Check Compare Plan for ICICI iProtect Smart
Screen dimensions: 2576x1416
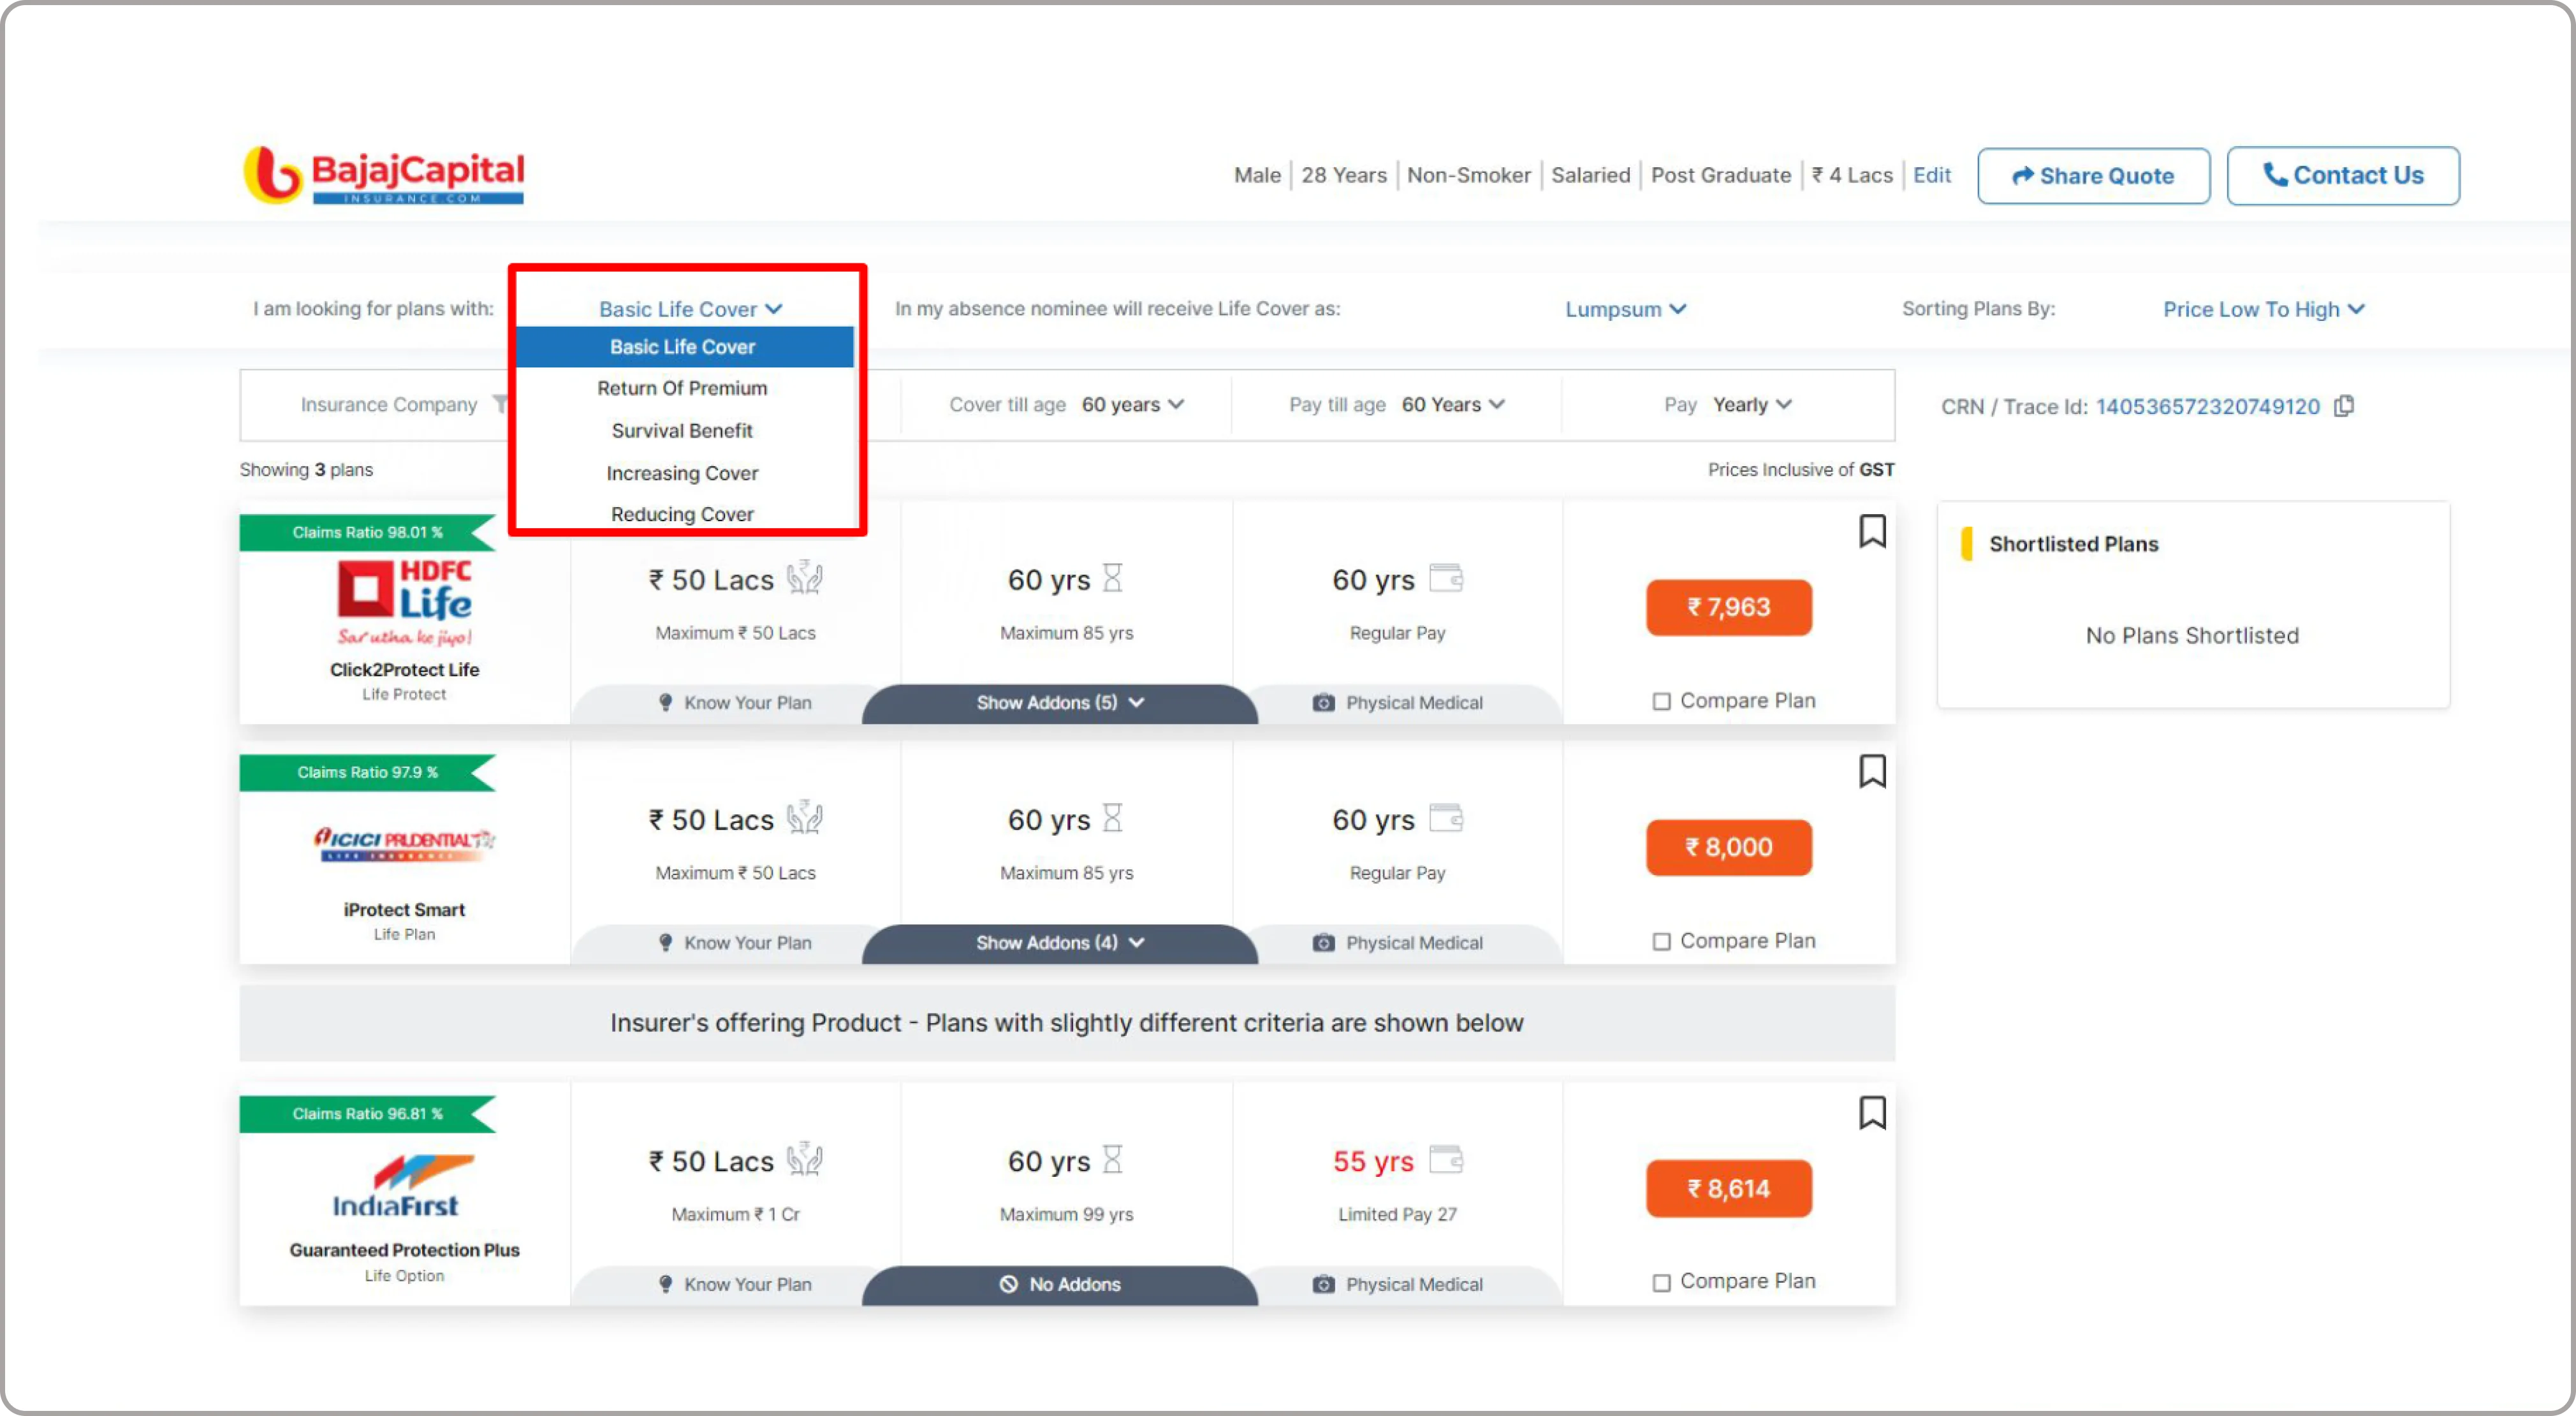pyautogui.click(x=1661, y=942)
